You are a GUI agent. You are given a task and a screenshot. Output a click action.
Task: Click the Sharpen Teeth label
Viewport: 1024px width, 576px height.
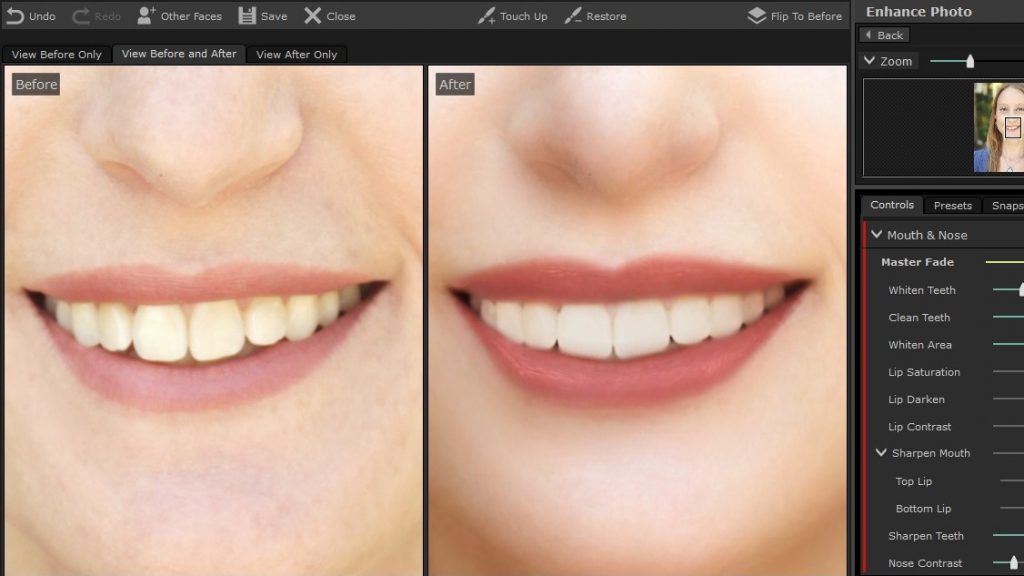click(x=925, y=536)
